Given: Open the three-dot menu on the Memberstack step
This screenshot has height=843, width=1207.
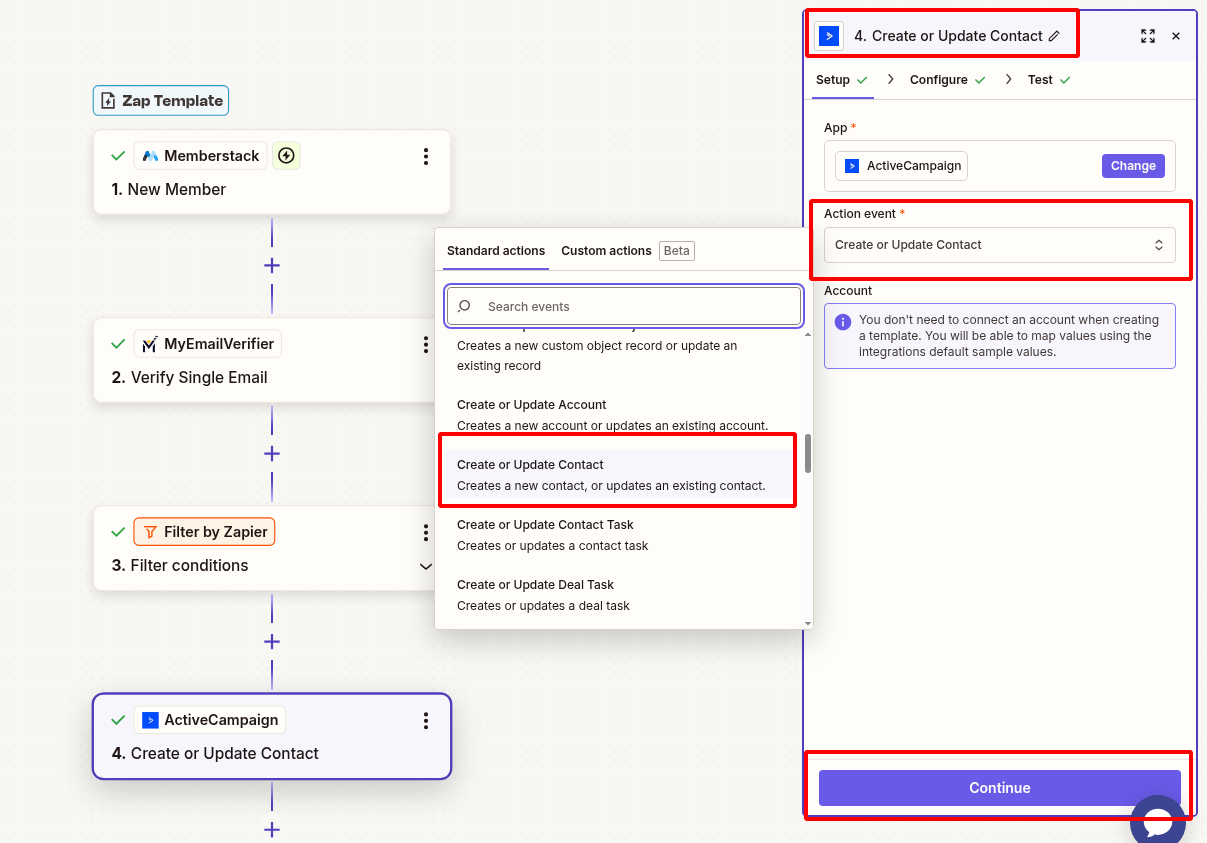Looking at the screenshot, I should click(426, 156).
